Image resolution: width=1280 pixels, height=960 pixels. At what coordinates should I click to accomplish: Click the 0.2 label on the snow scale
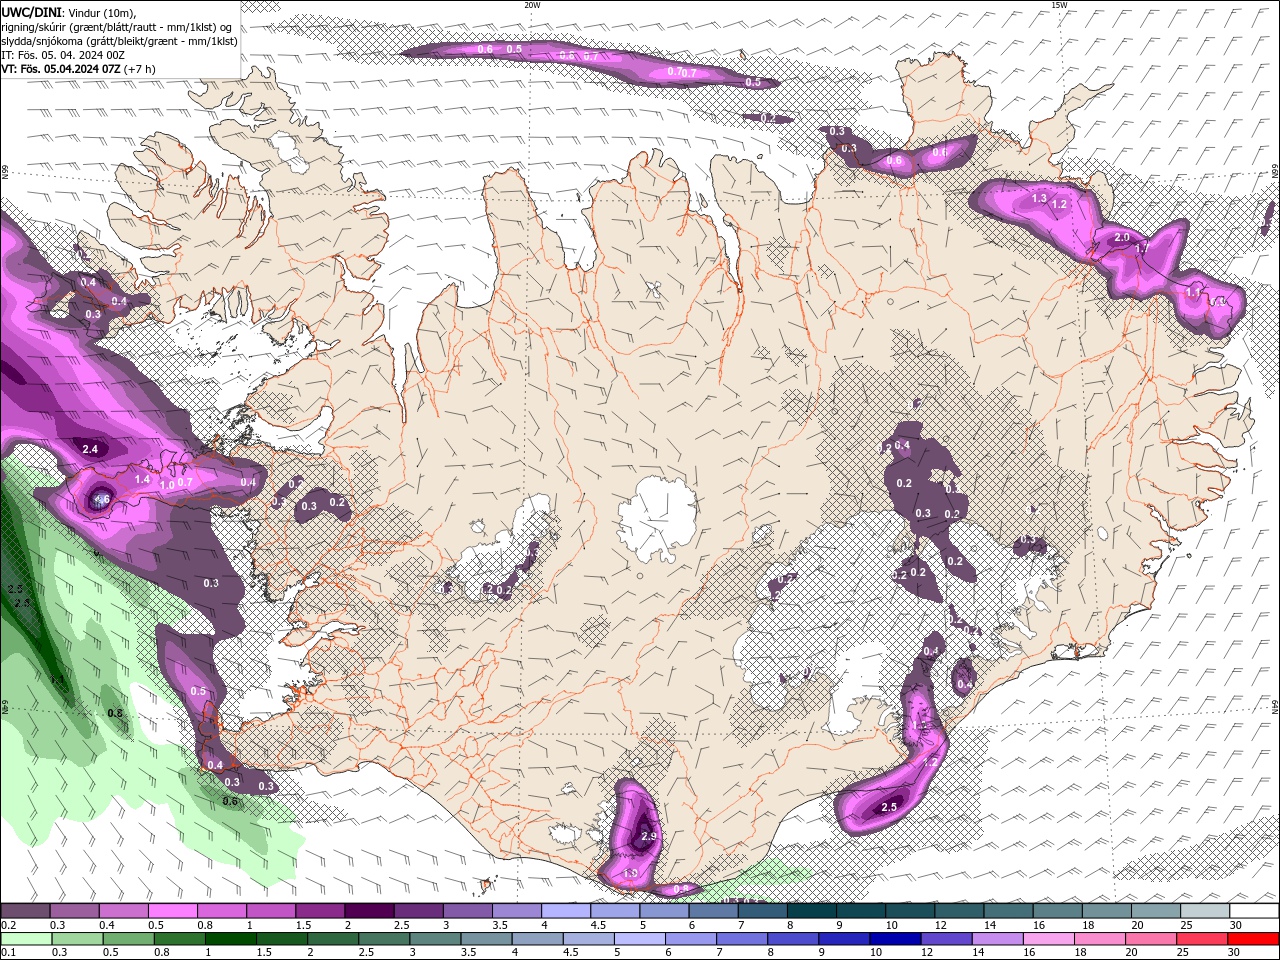click(x=9, y=925)
